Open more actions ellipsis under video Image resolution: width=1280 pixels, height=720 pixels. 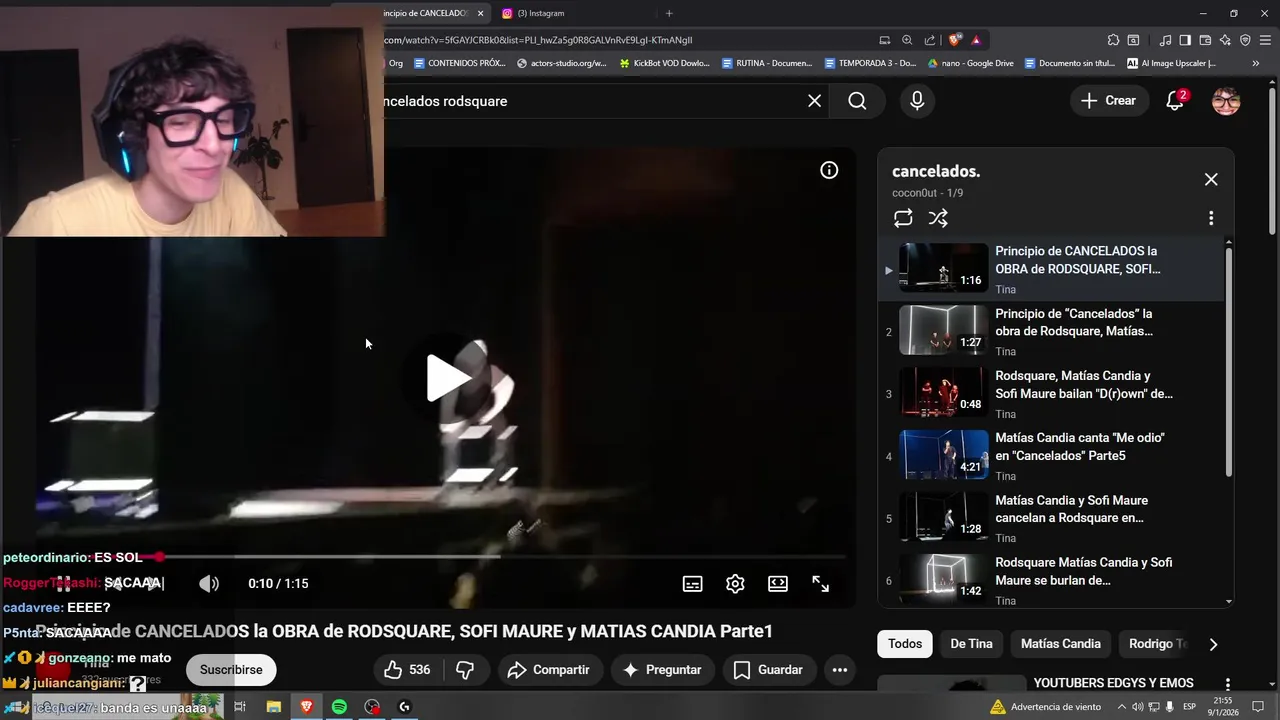click(x=840, y=670)
